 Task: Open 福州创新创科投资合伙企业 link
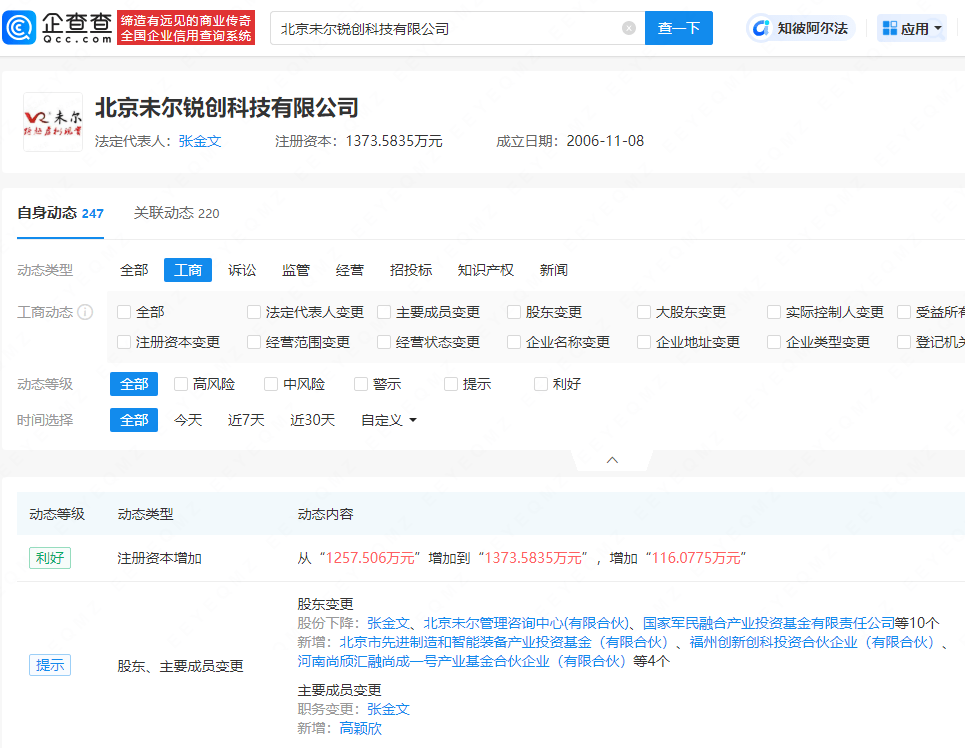tap(812, 642)
